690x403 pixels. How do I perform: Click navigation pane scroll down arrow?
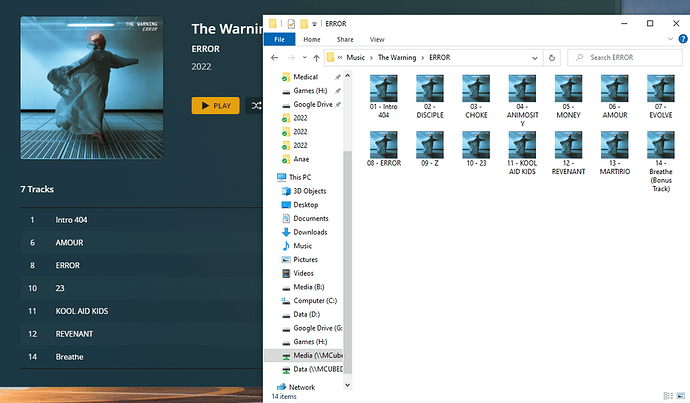[x=347, y=385]
